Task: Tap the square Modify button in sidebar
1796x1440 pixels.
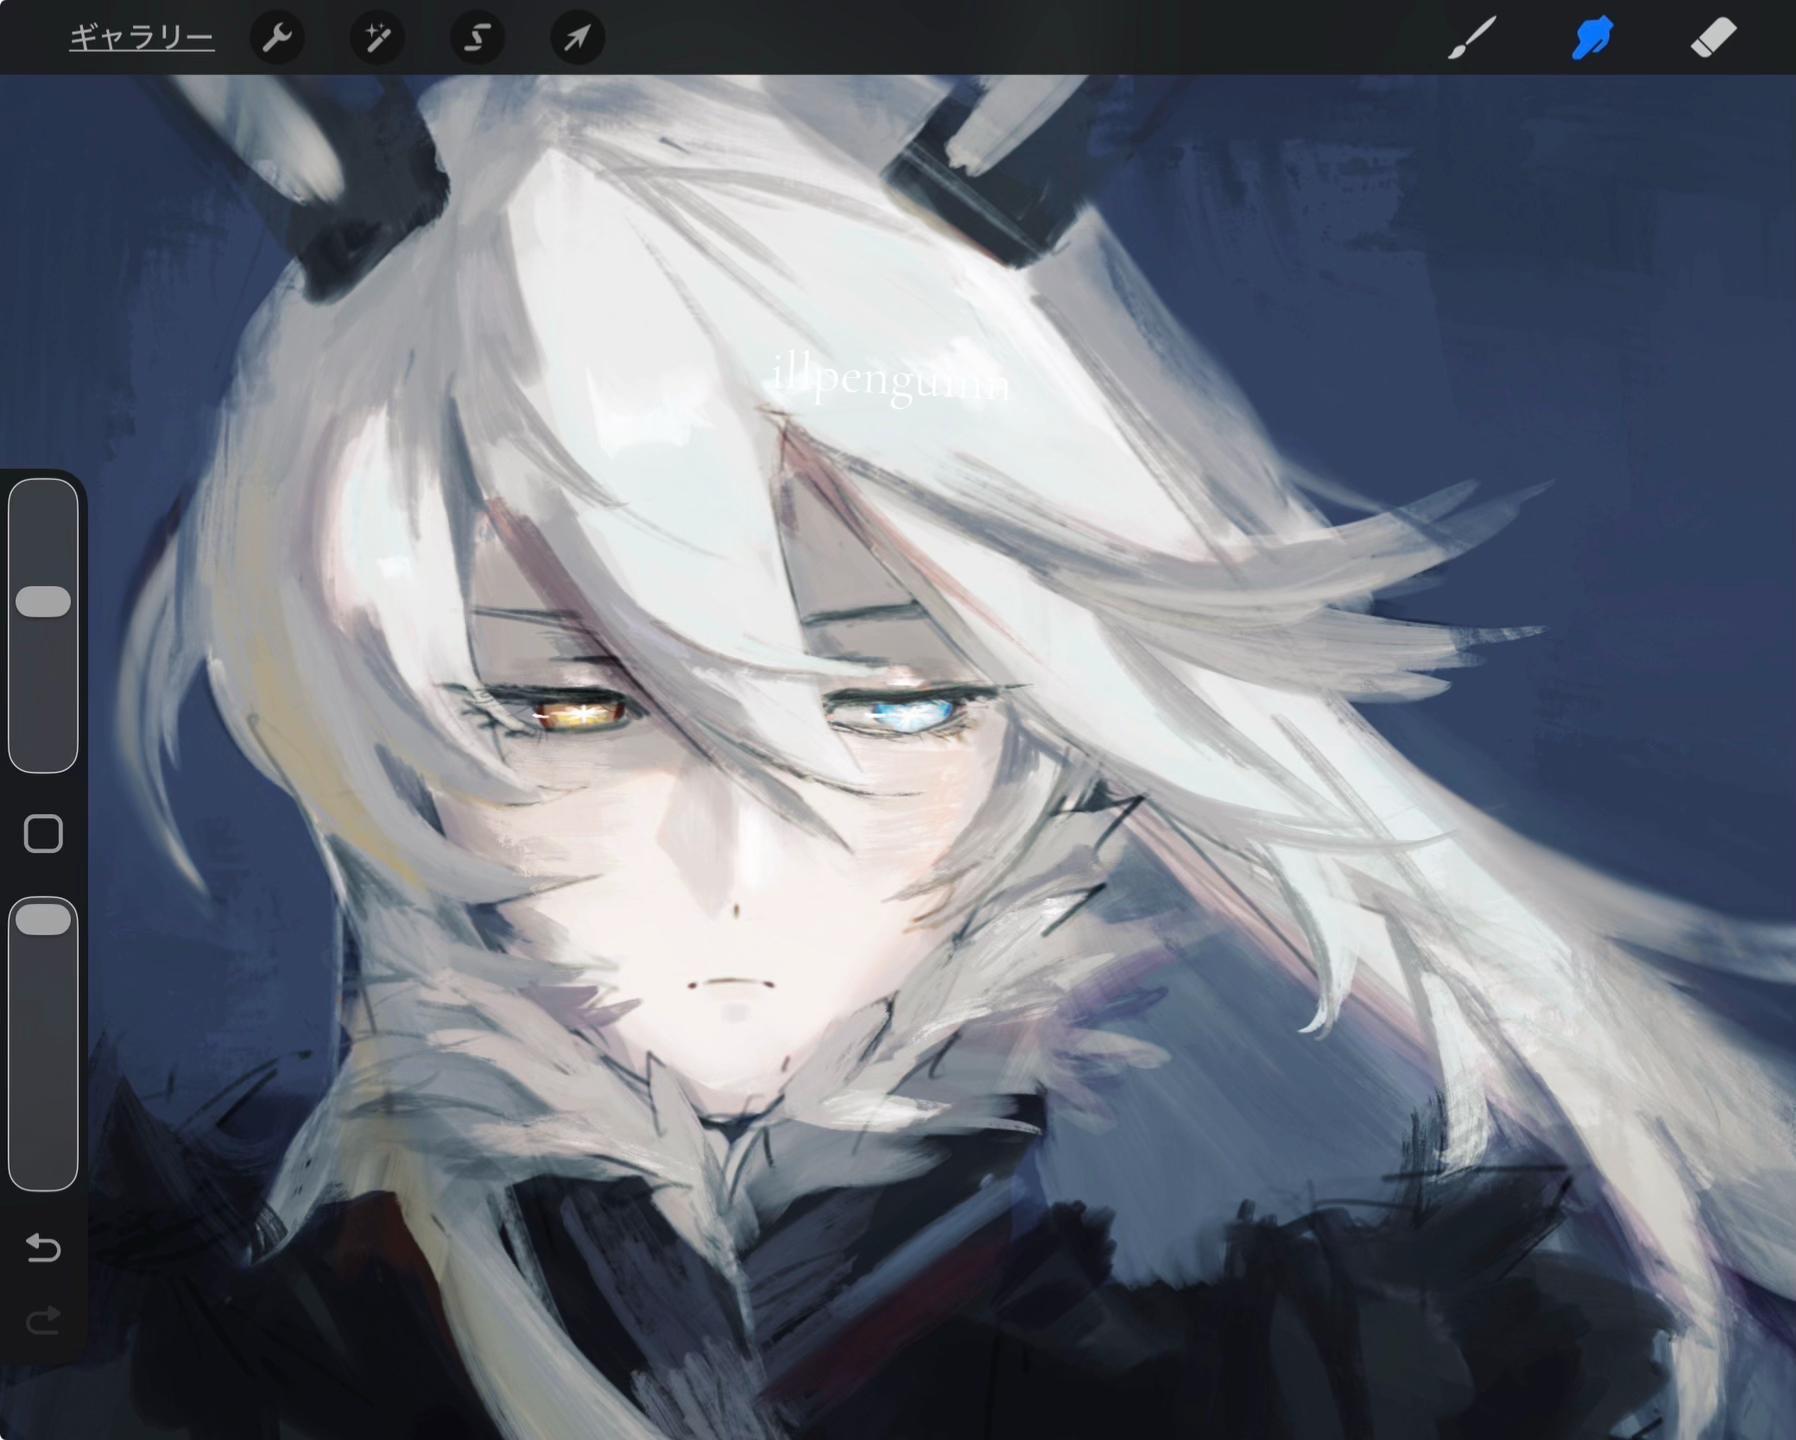Action: click(43, 833)
